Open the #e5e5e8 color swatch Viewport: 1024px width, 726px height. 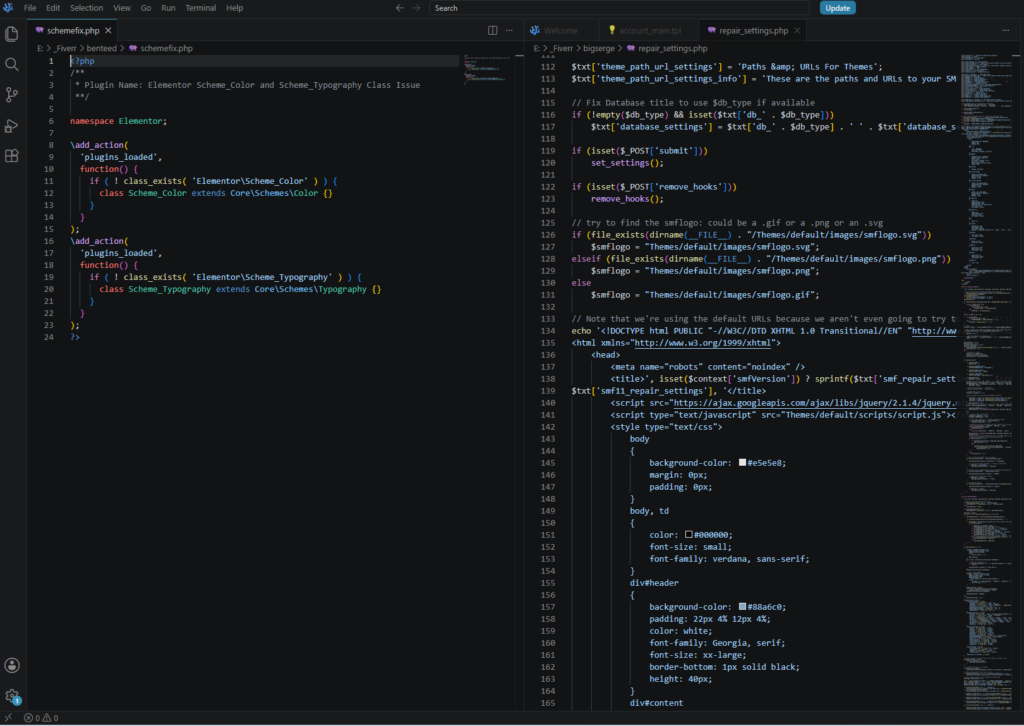point(742,462)
